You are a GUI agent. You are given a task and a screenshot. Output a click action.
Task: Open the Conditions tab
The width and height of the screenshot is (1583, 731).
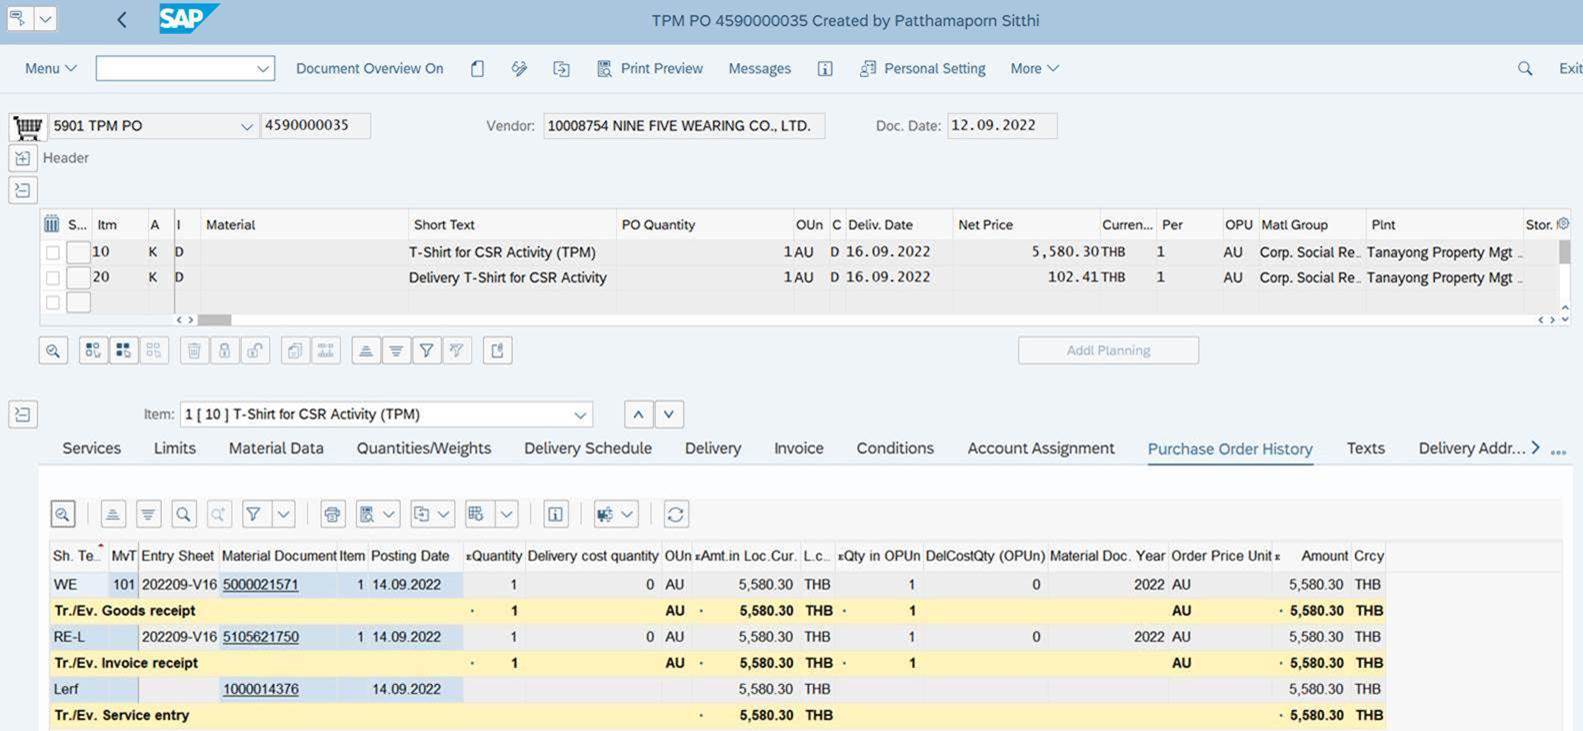pos(894,448)
